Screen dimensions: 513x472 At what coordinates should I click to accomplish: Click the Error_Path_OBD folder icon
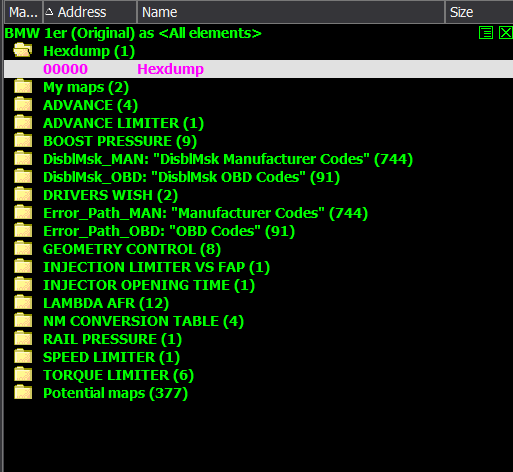[x=23, y=230]
